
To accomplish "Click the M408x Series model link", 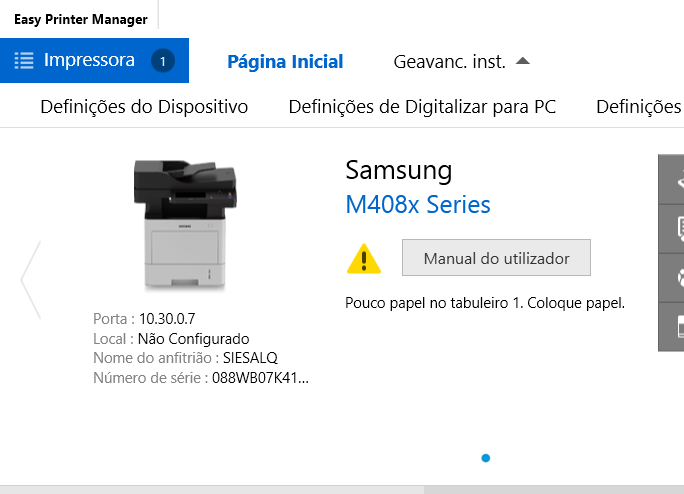I will [418, 204].
